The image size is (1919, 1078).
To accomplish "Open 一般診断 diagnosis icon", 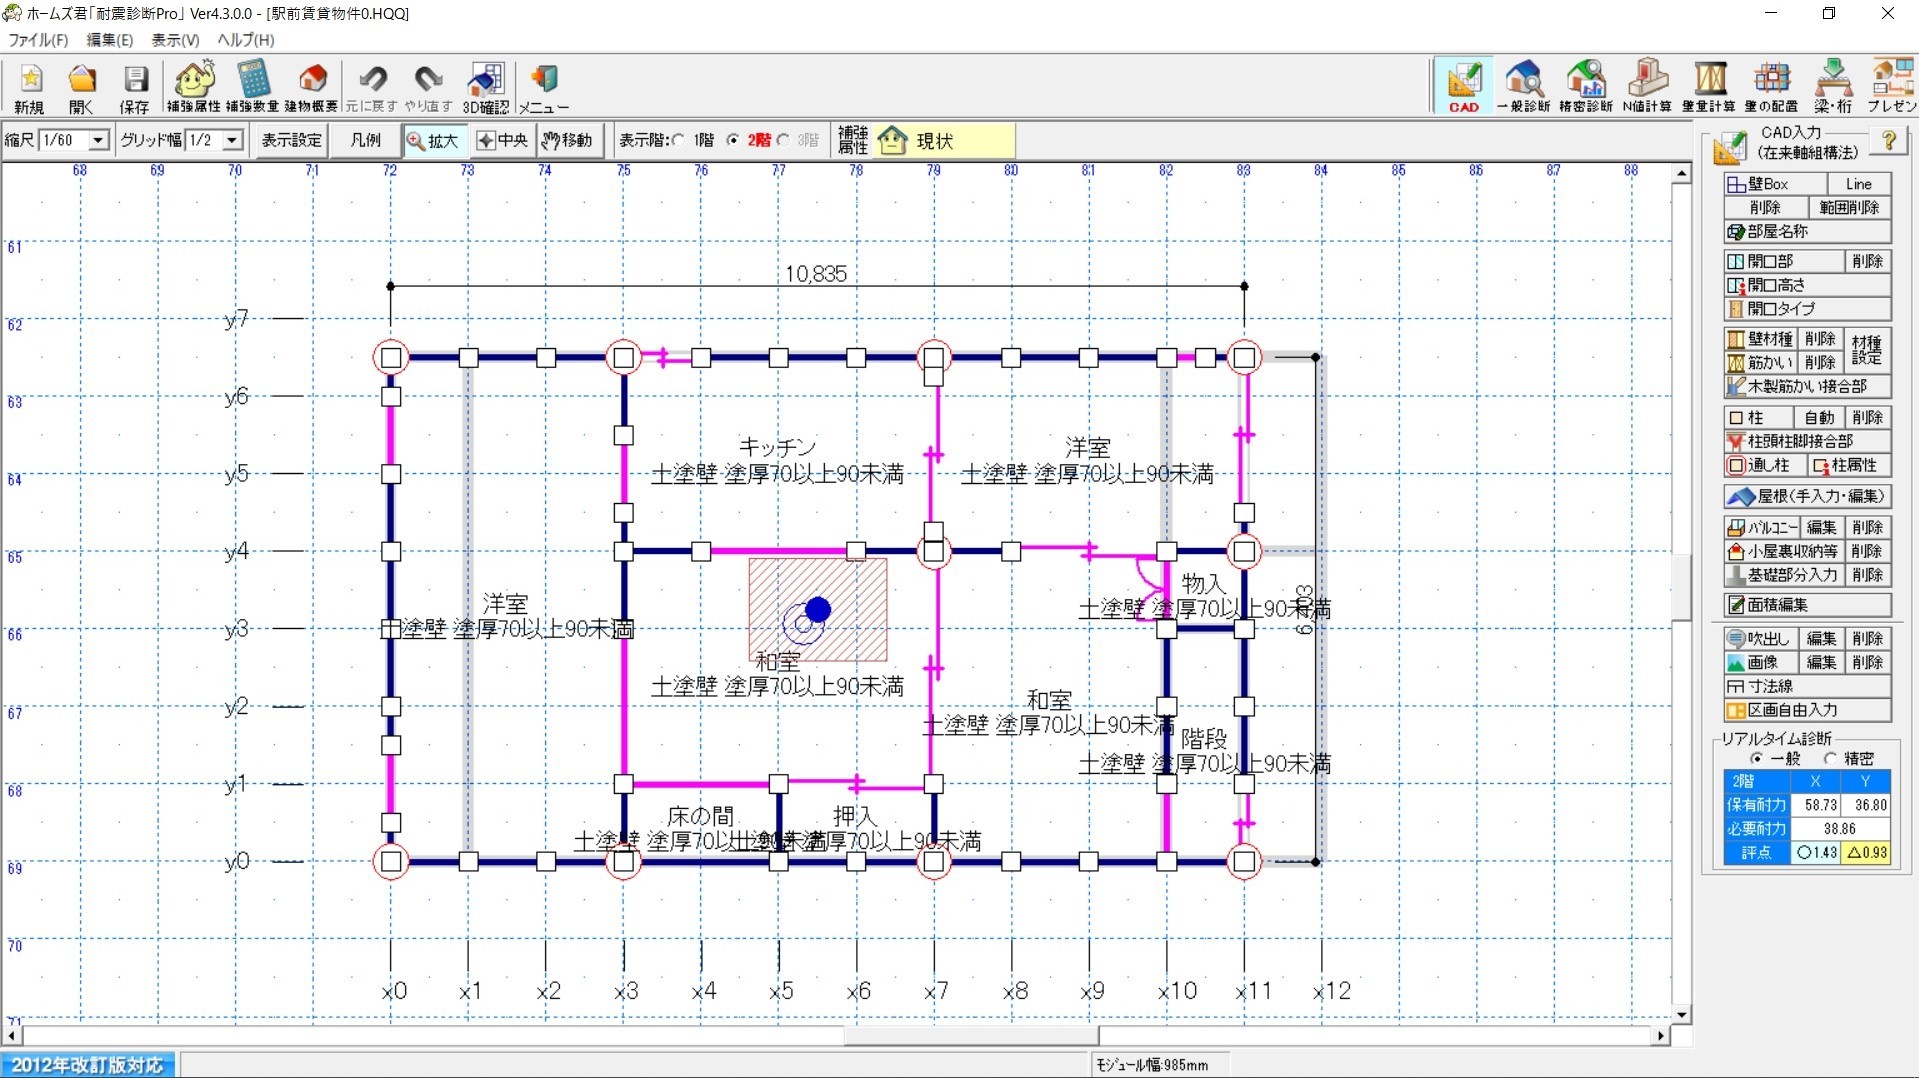I will (1523, 87).
